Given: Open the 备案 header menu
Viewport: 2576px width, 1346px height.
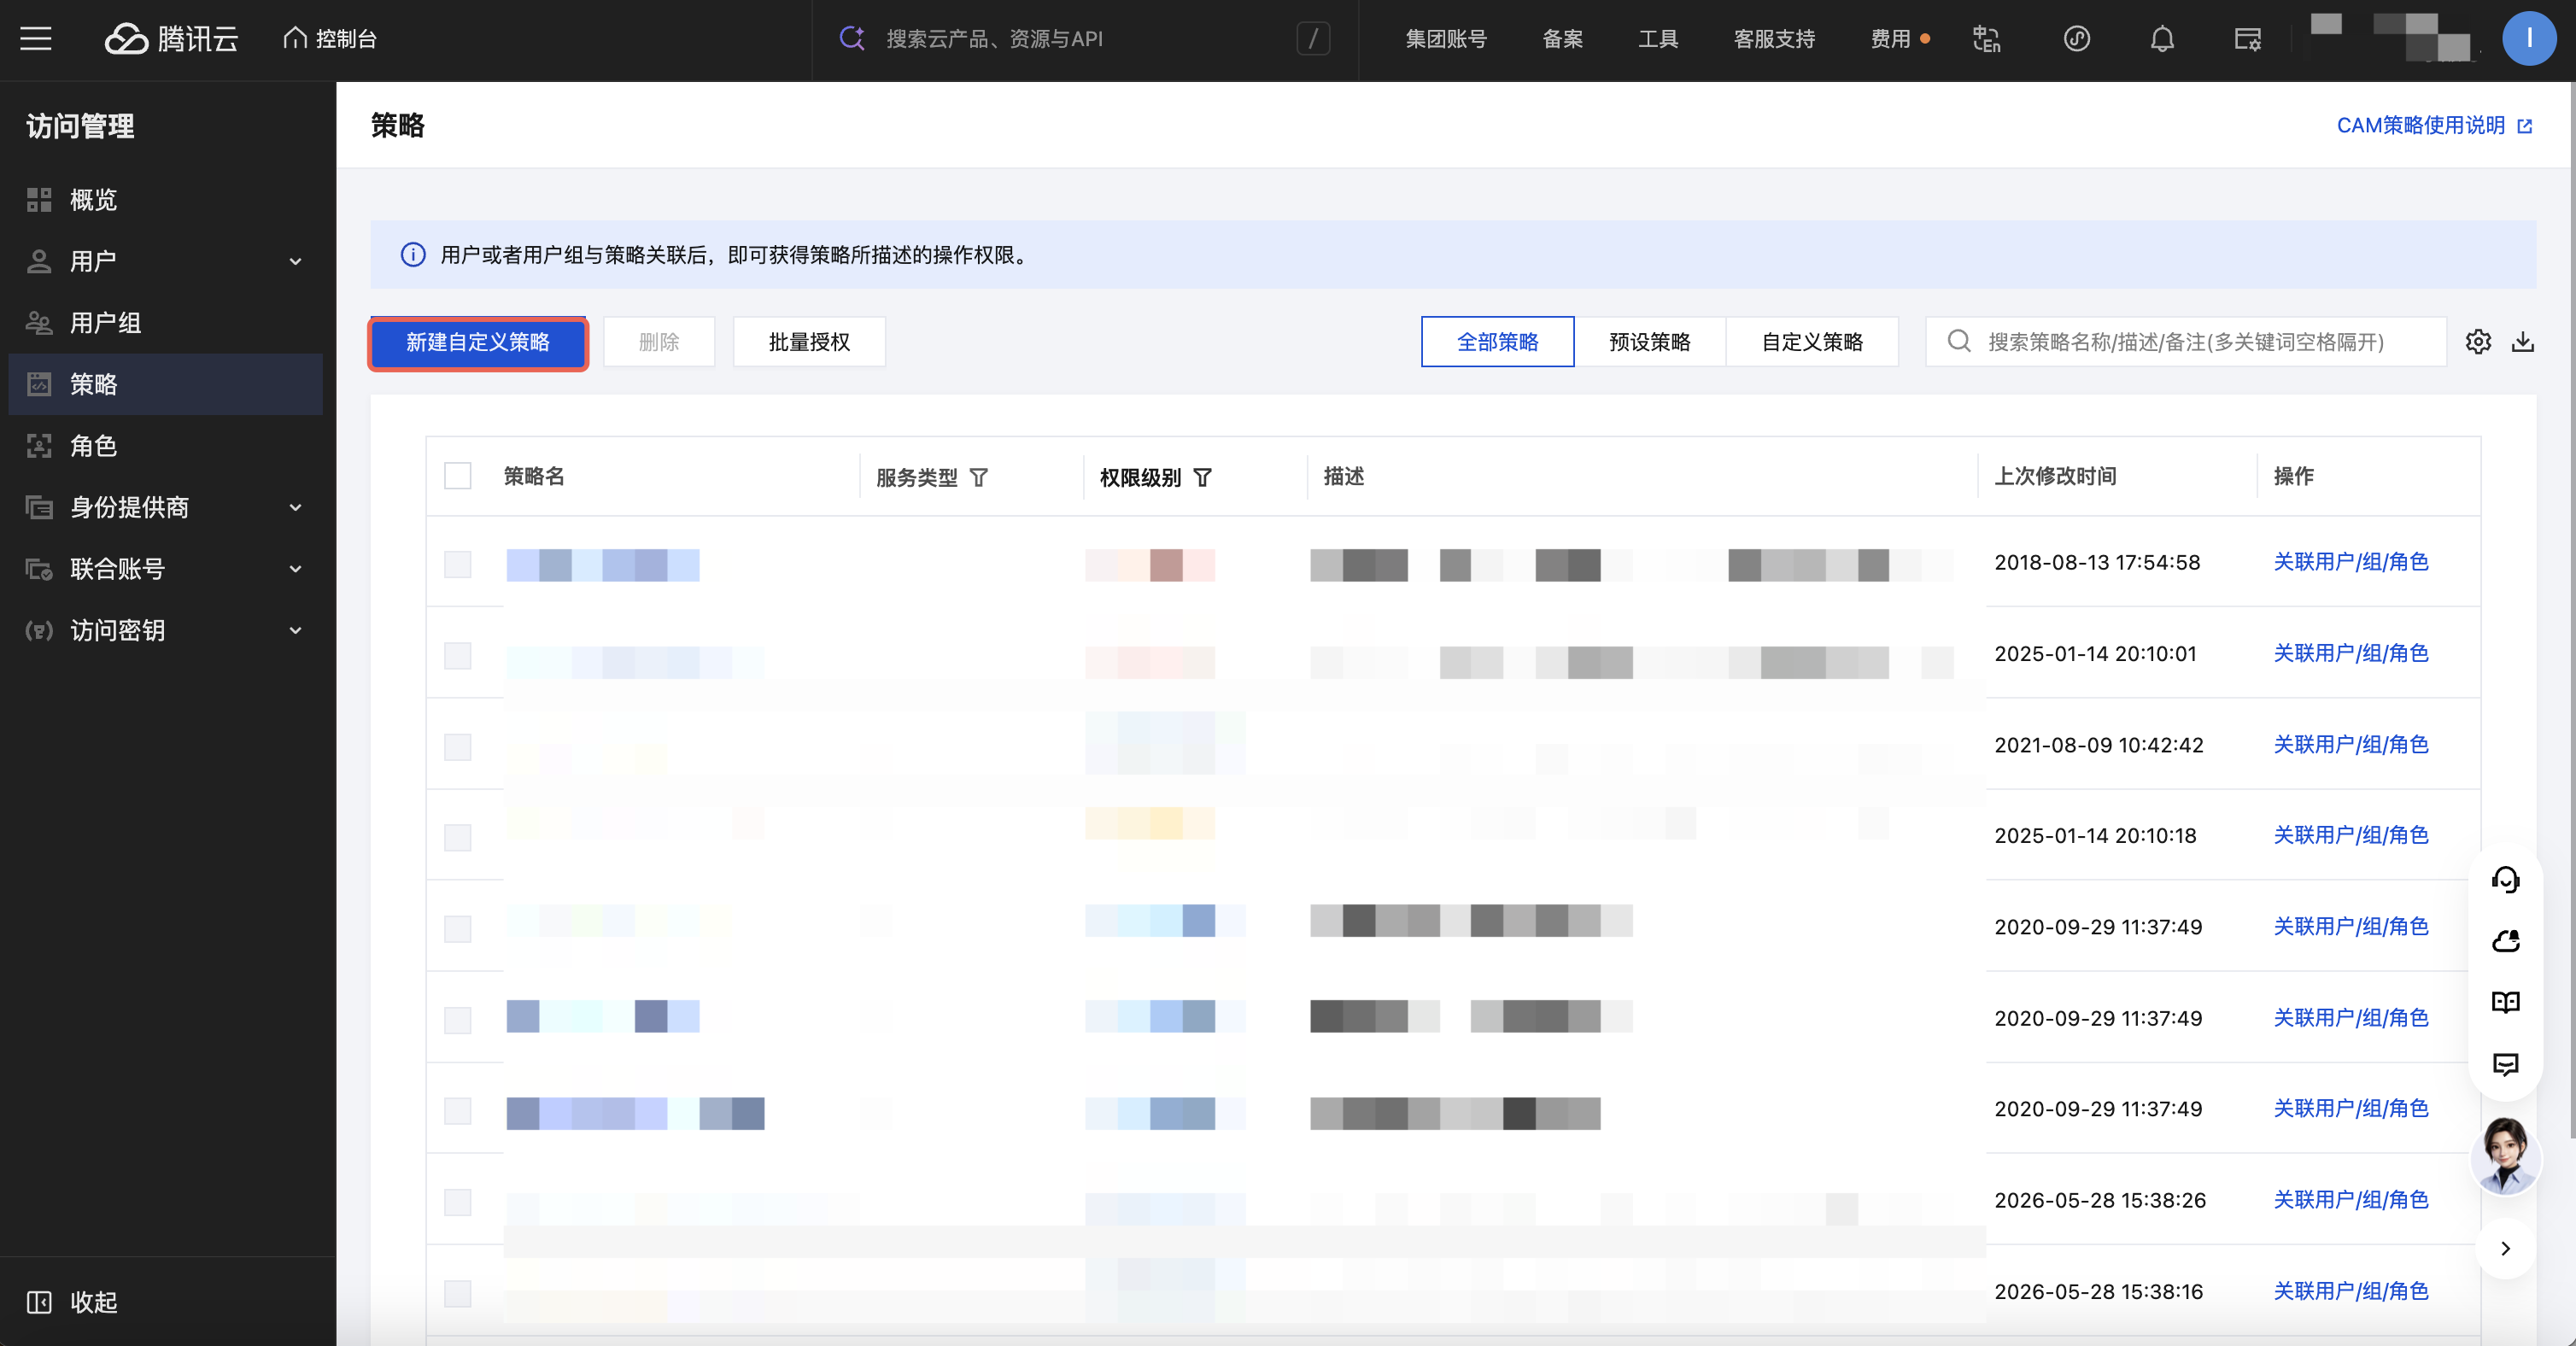Looking at the screenshot, I should [1562, 39].
